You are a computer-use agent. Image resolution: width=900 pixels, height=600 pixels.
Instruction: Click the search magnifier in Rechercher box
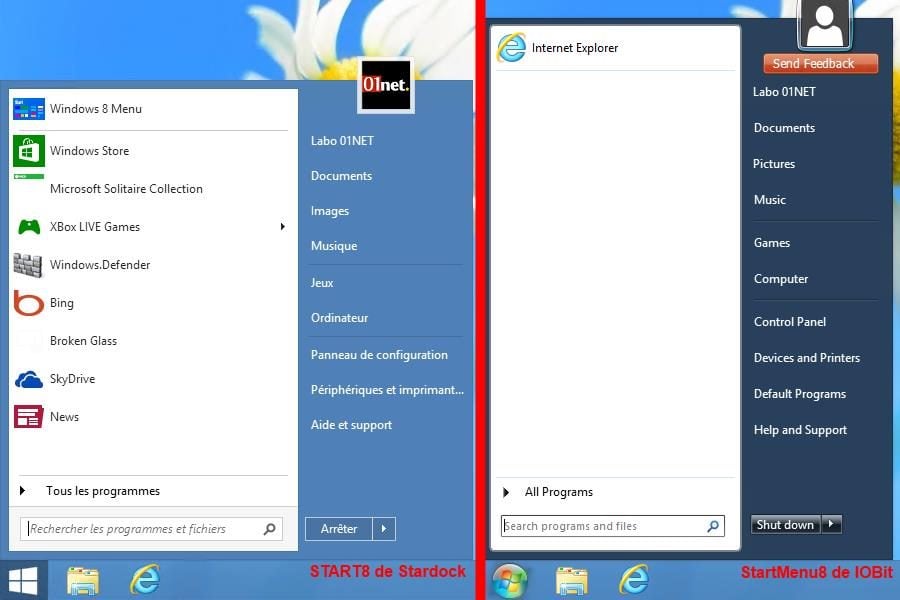tap(269, 529)
